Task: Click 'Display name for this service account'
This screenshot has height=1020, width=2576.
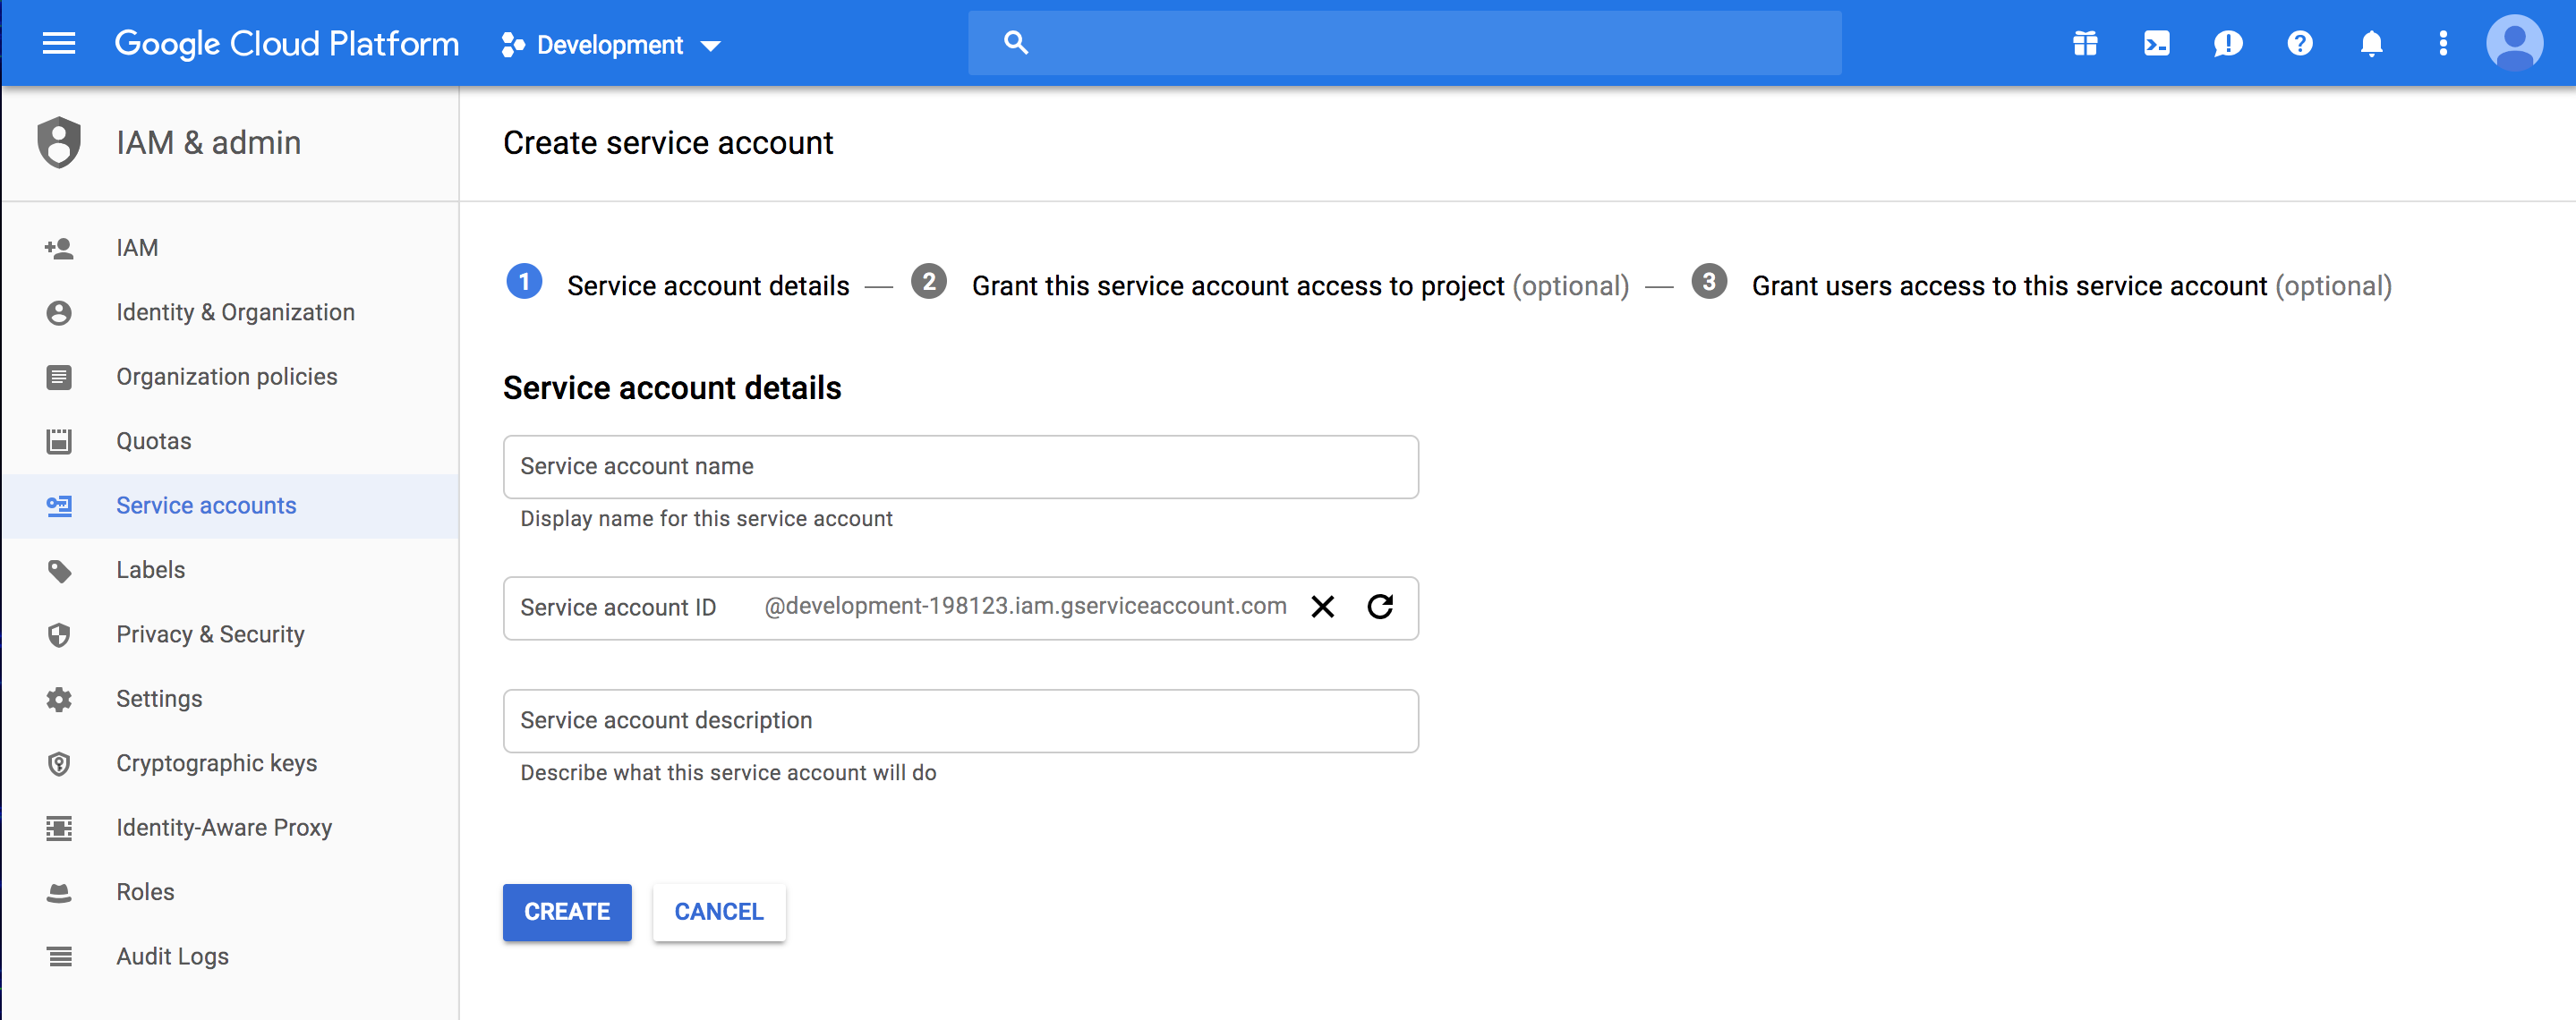Action: 706,518
